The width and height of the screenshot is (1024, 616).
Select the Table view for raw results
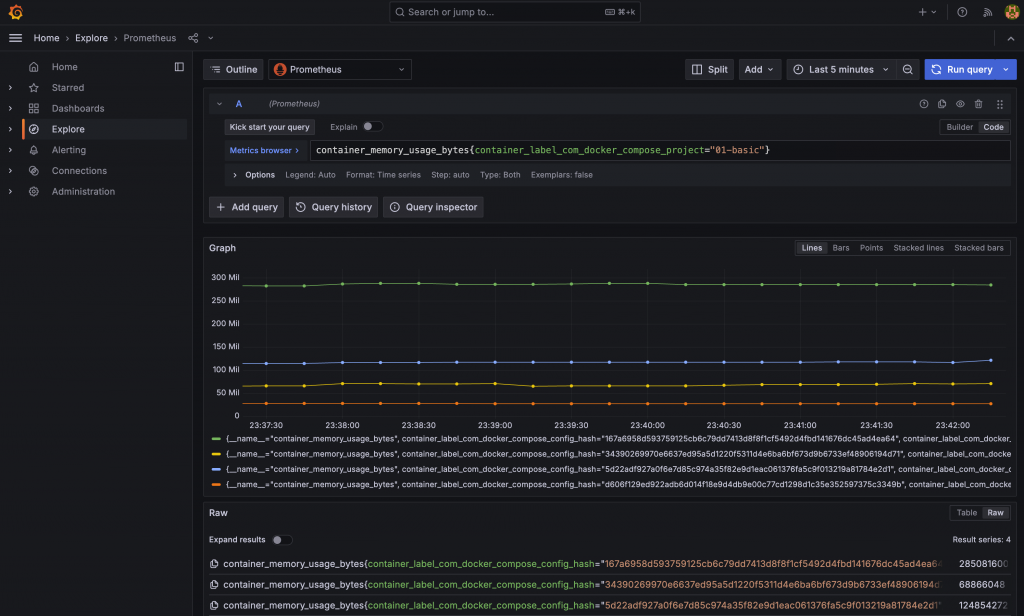(x=966, y=513)
